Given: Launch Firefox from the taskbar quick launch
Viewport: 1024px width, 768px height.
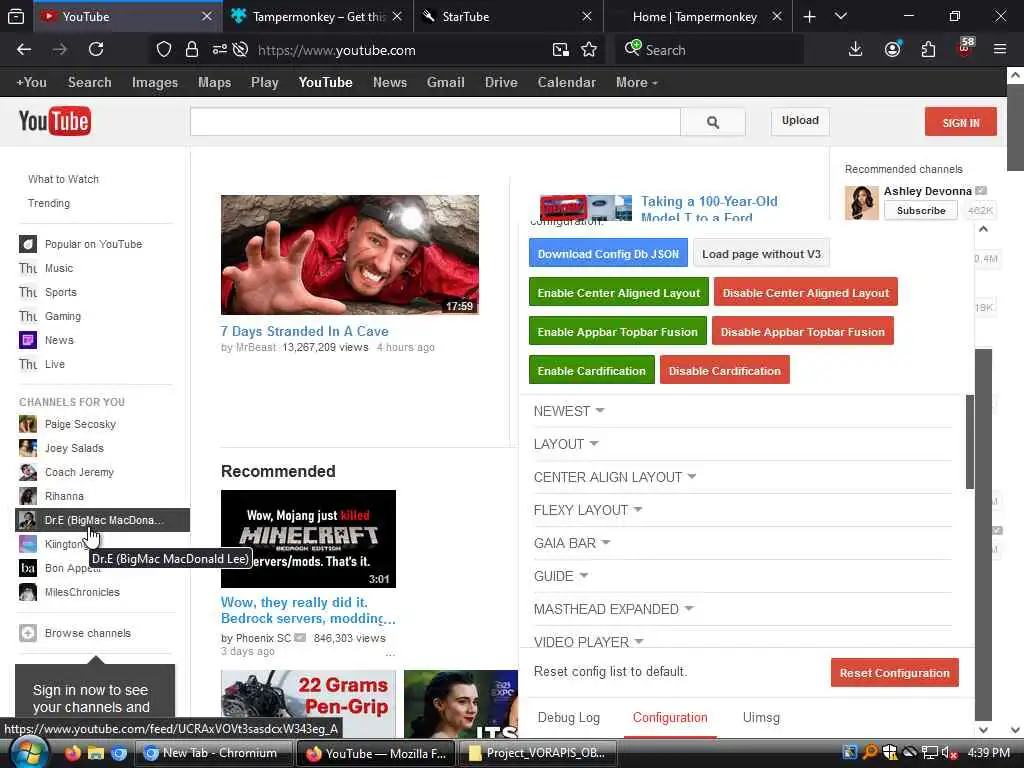Looking at the screenshot, I should pyautogui.click(x=72, y=753).
